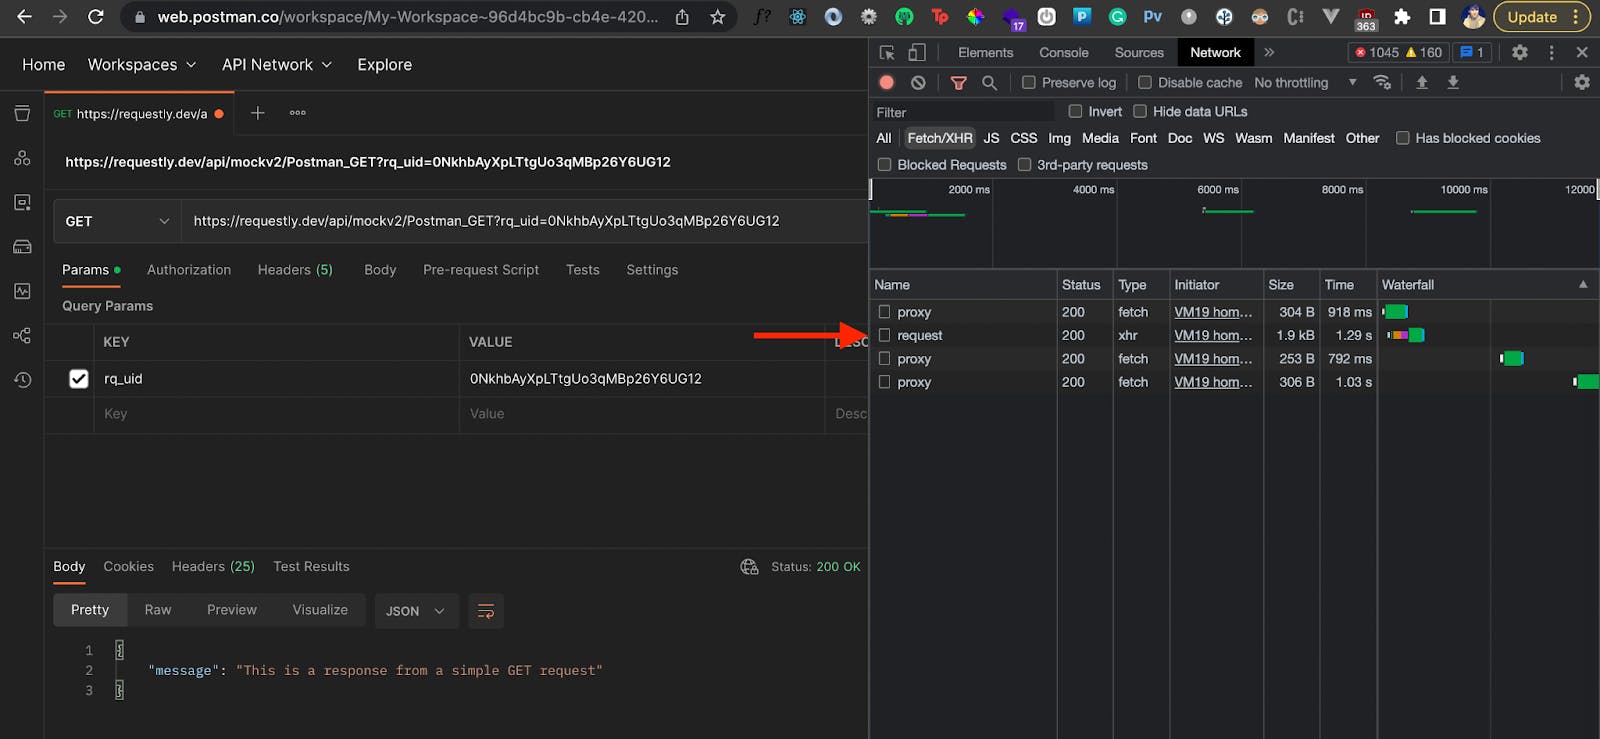Open network conditions wifi icon

(1382, 82)
